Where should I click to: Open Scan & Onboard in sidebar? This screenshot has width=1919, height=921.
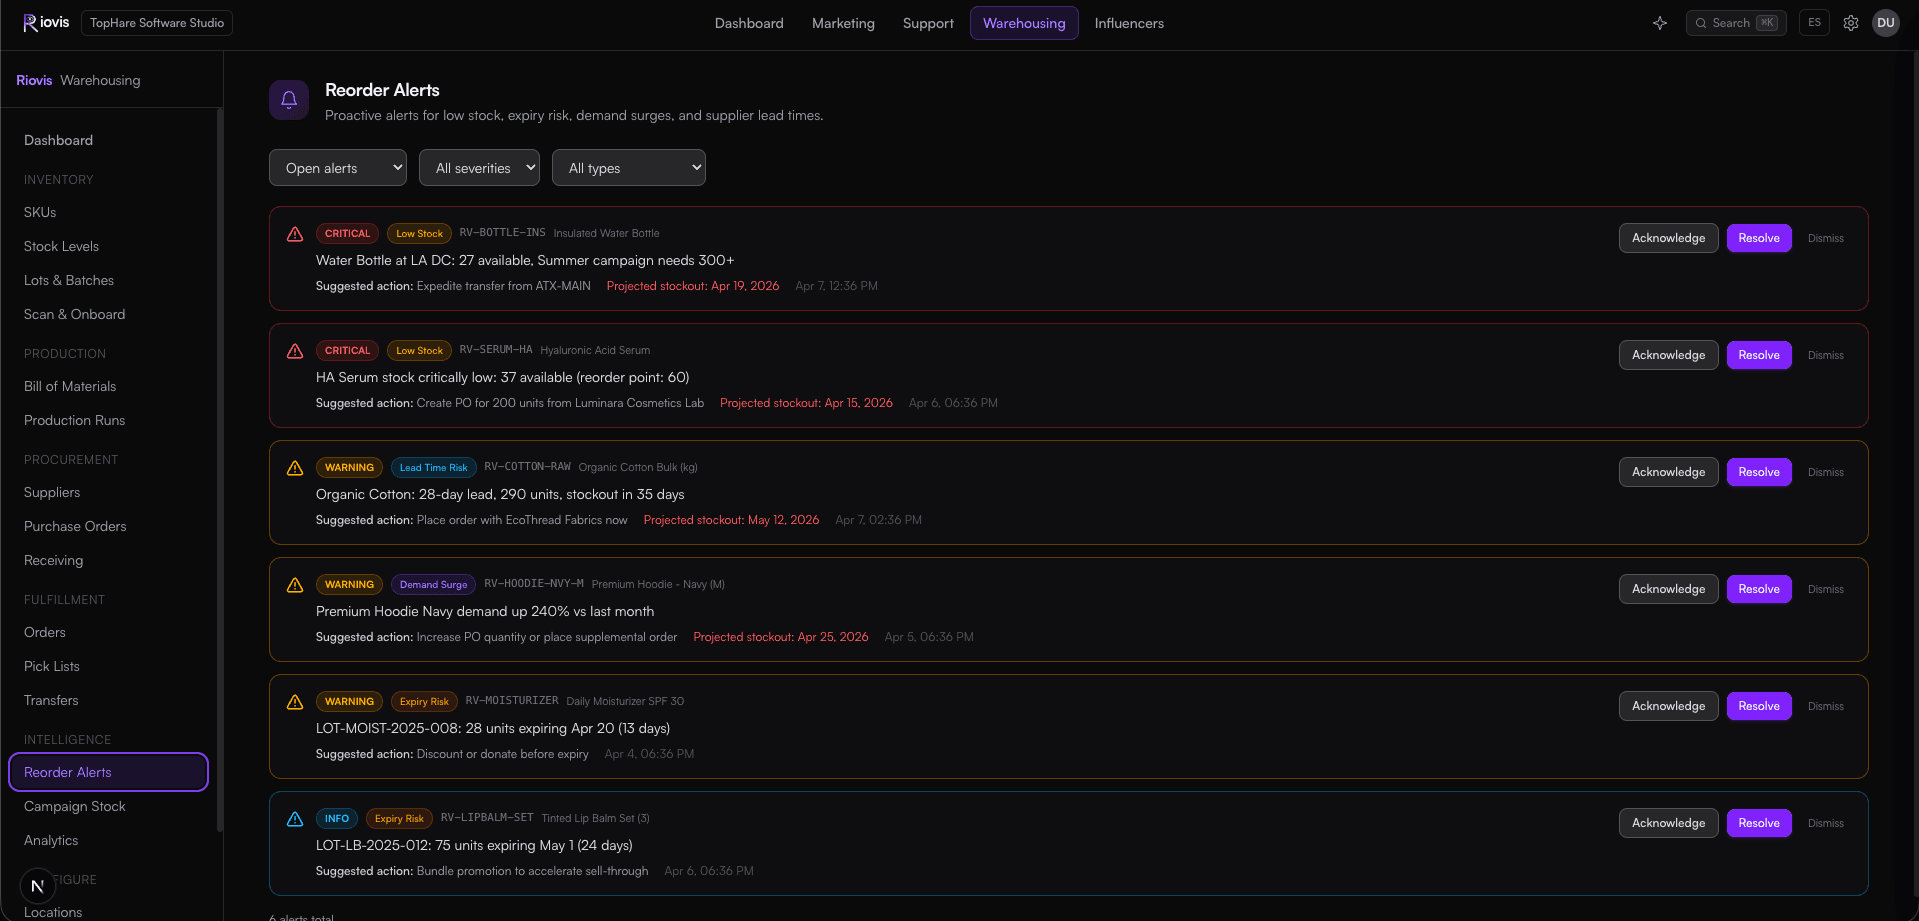coord(109,315)
